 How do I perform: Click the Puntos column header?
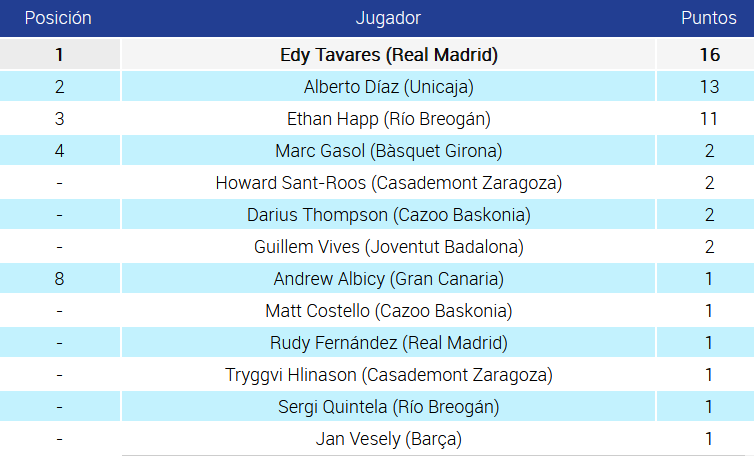tap(709, 18)
